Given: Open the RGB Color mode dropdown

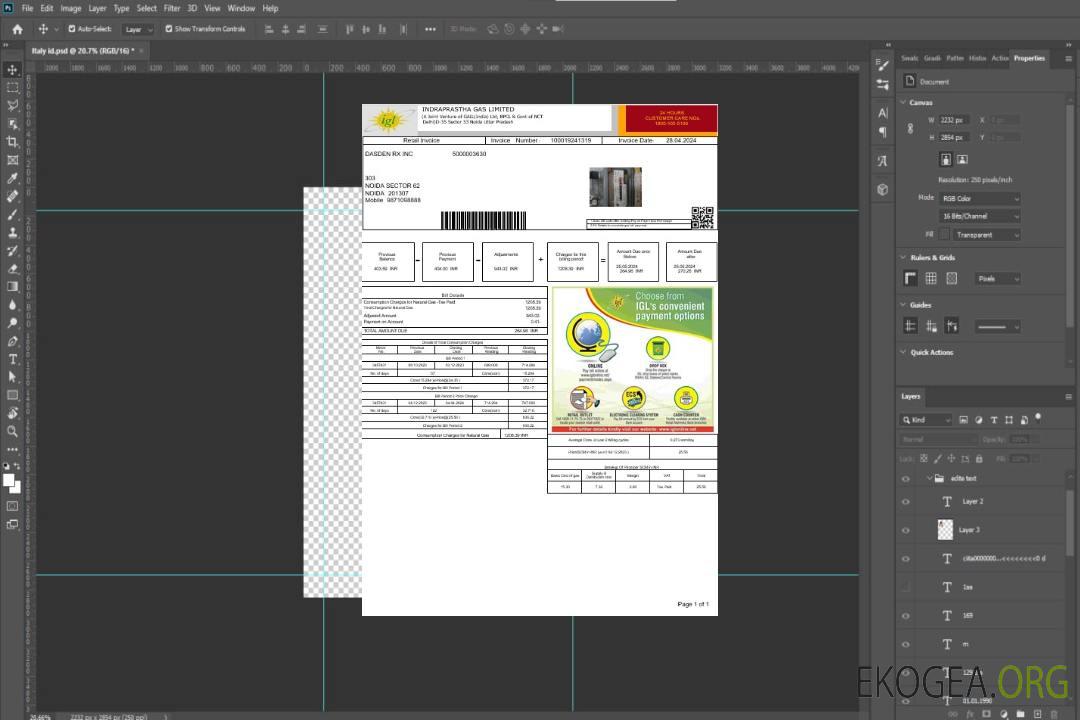Looking at the screenshot, I should pyautogui.click(x=980, y=198).
